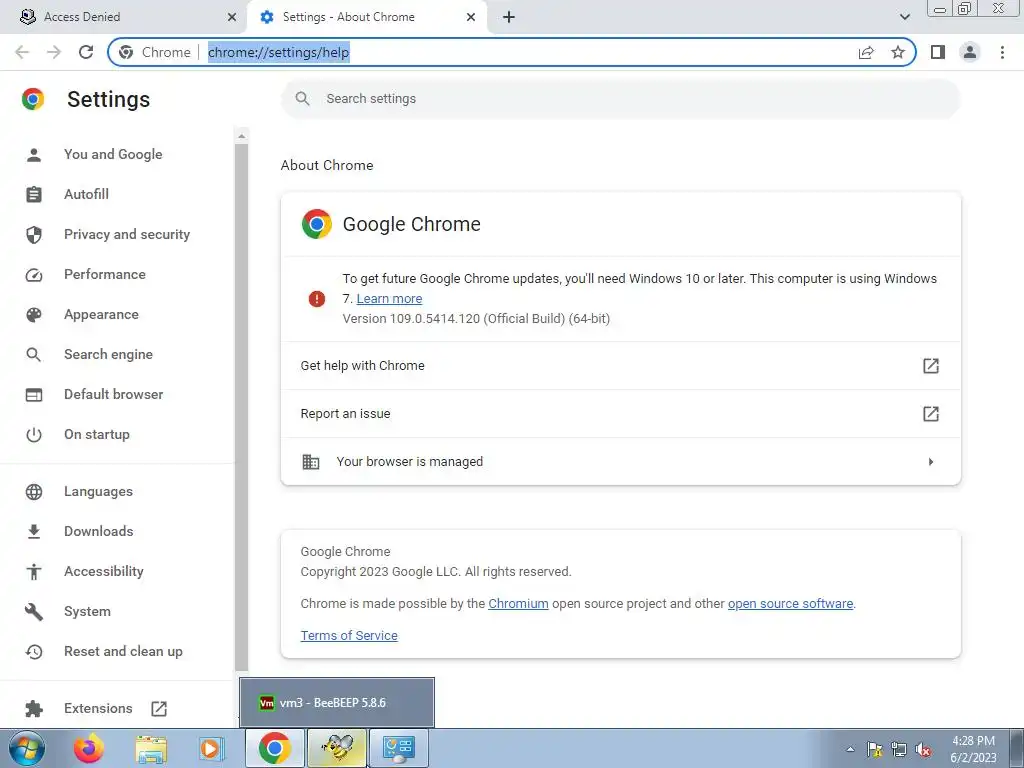Click the Accessibility figure icon
1024x768 pixels.
(34, 572)
